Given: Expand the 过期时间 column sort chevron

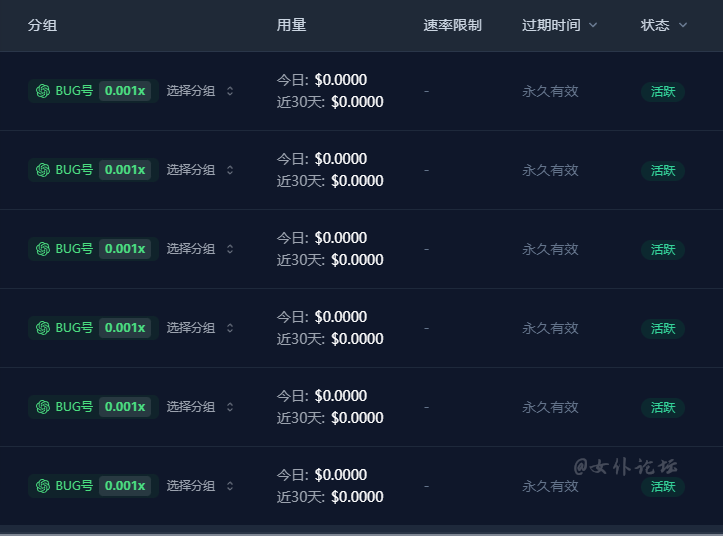Looking at the screenshot, I should click(593, 25).
